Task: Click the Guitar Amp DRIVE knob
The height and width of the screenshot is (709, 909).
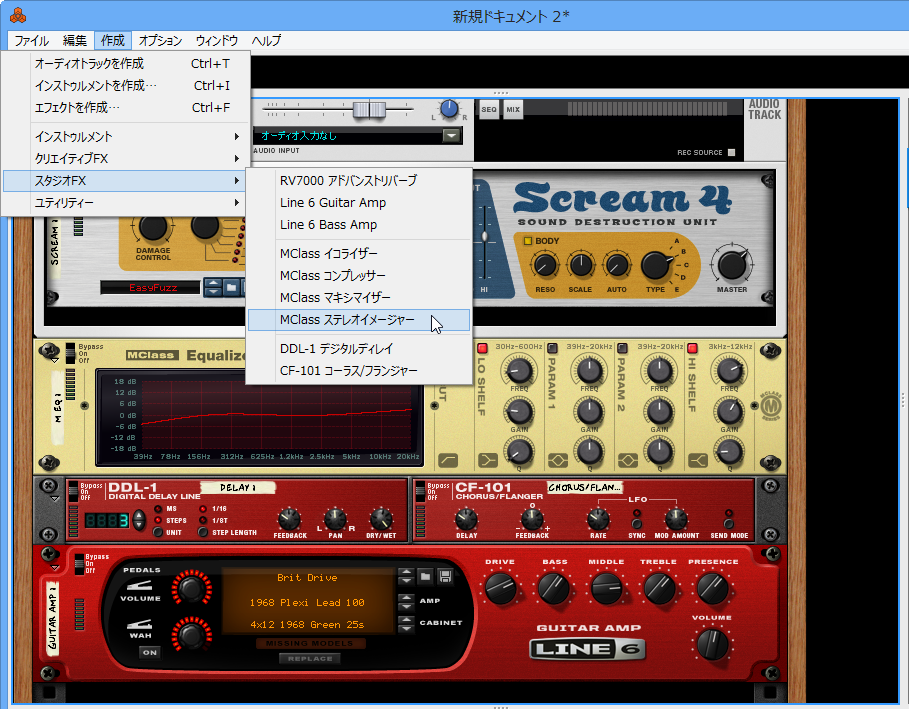Action: click(500, 588)
